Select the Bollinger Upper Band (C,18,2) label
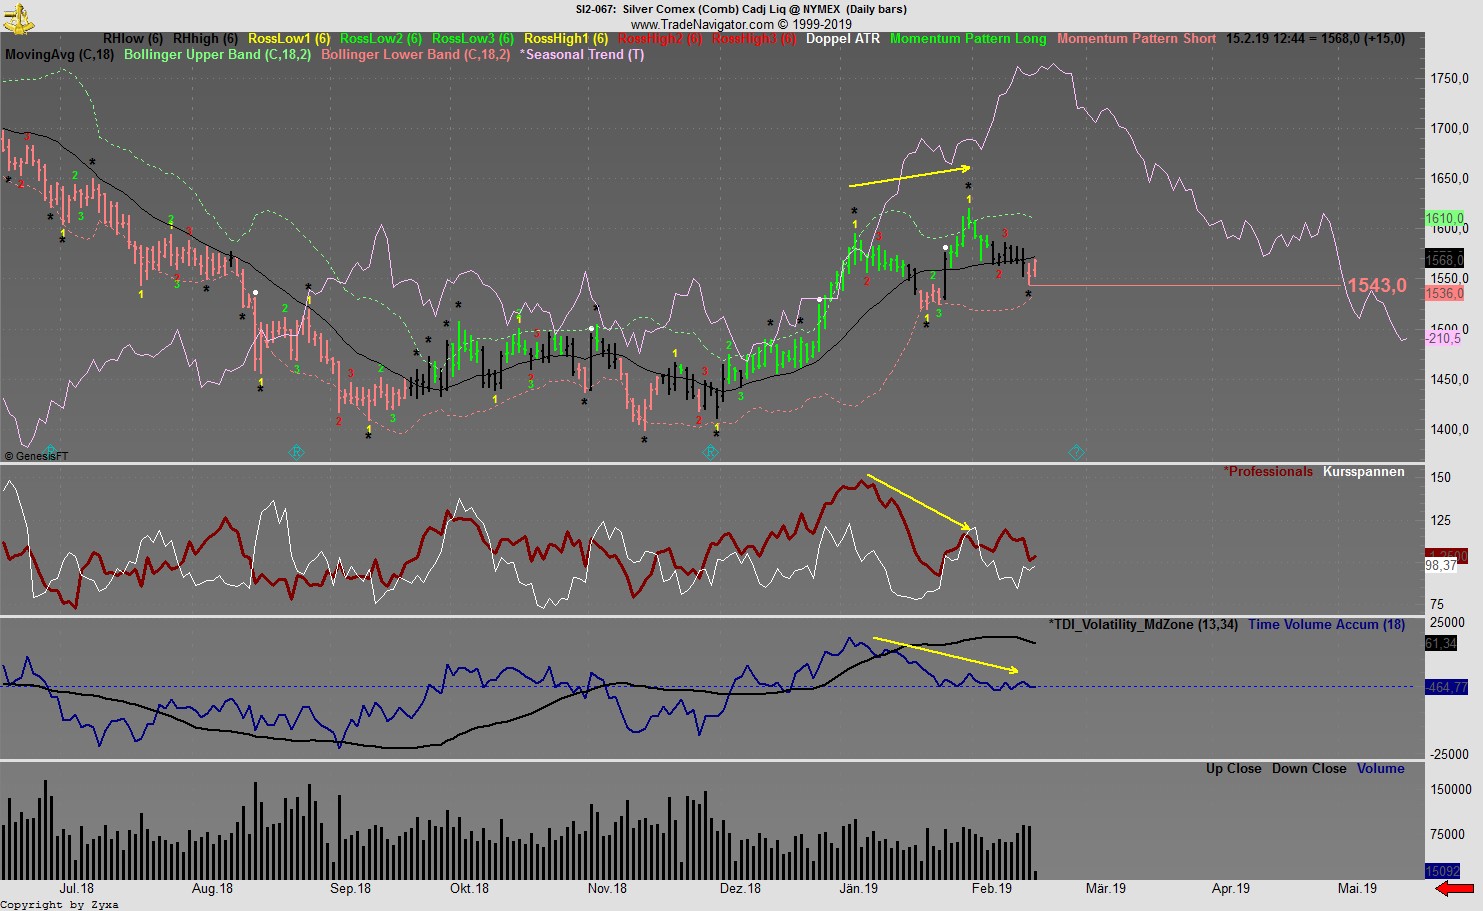Viewport: 1483px width, 911px height. pyautogui.click(x=217, y=55)
